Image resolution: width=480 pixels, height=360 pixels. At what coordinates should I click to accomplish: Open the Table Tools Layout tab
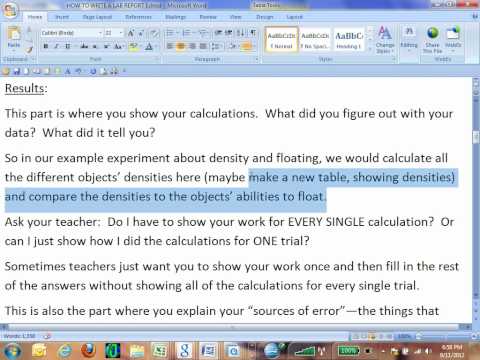point(295,17)
